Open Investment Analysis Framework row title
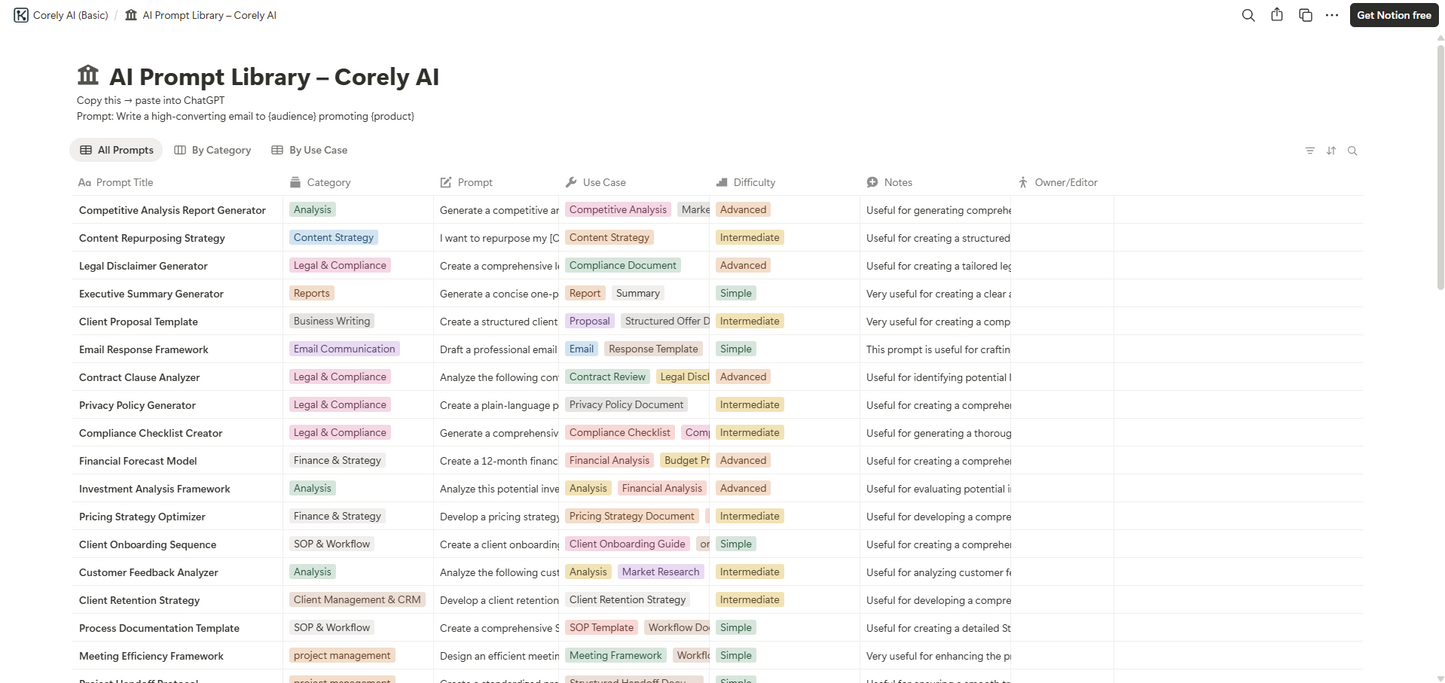The image size is (1445, 683). coord(154,489)
